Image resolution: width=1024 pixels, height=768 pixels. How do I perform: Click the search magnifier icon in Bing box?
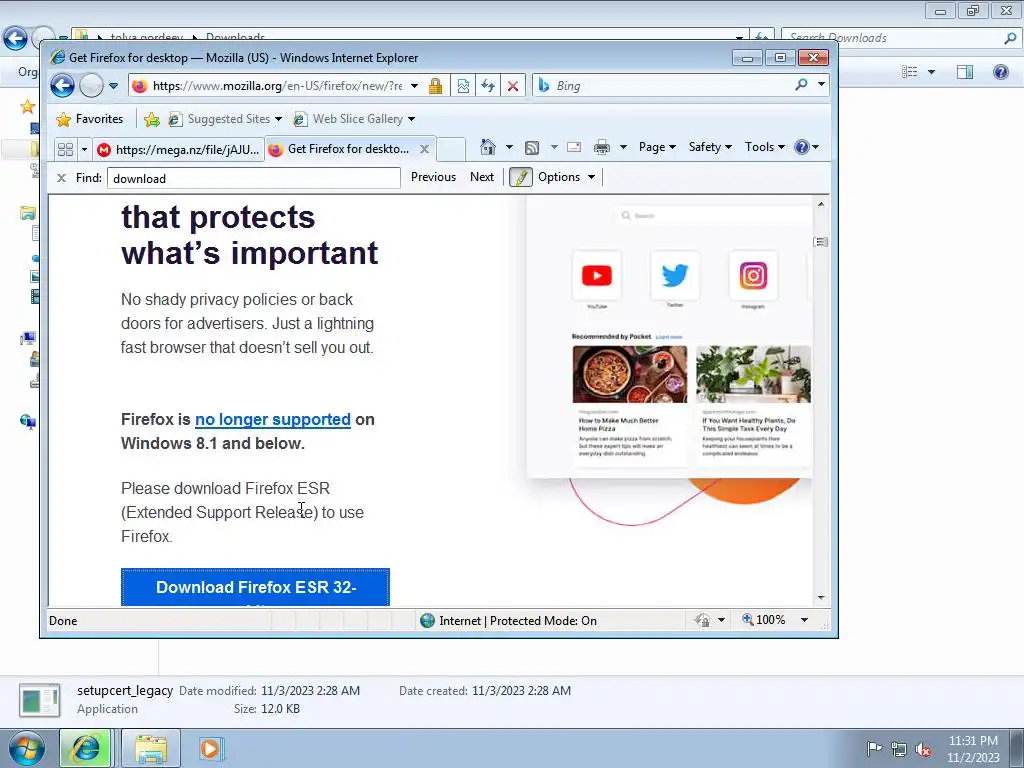click(801, 85)
